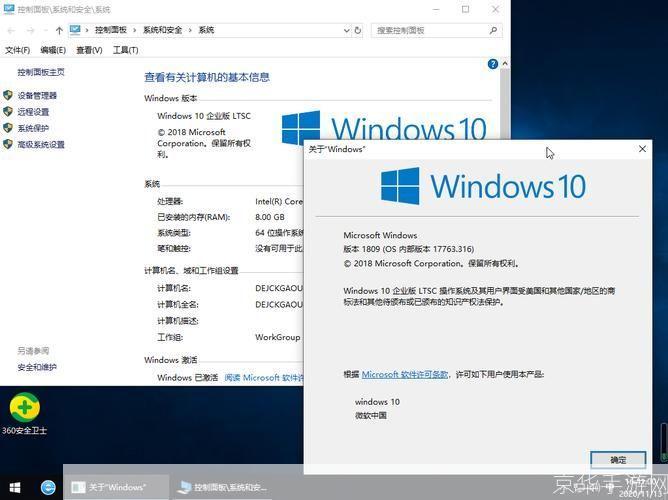The height and width of the screenshot is (500, 668).
Task: Close the 关于"Windows" dialog
Action: point(642,149)
